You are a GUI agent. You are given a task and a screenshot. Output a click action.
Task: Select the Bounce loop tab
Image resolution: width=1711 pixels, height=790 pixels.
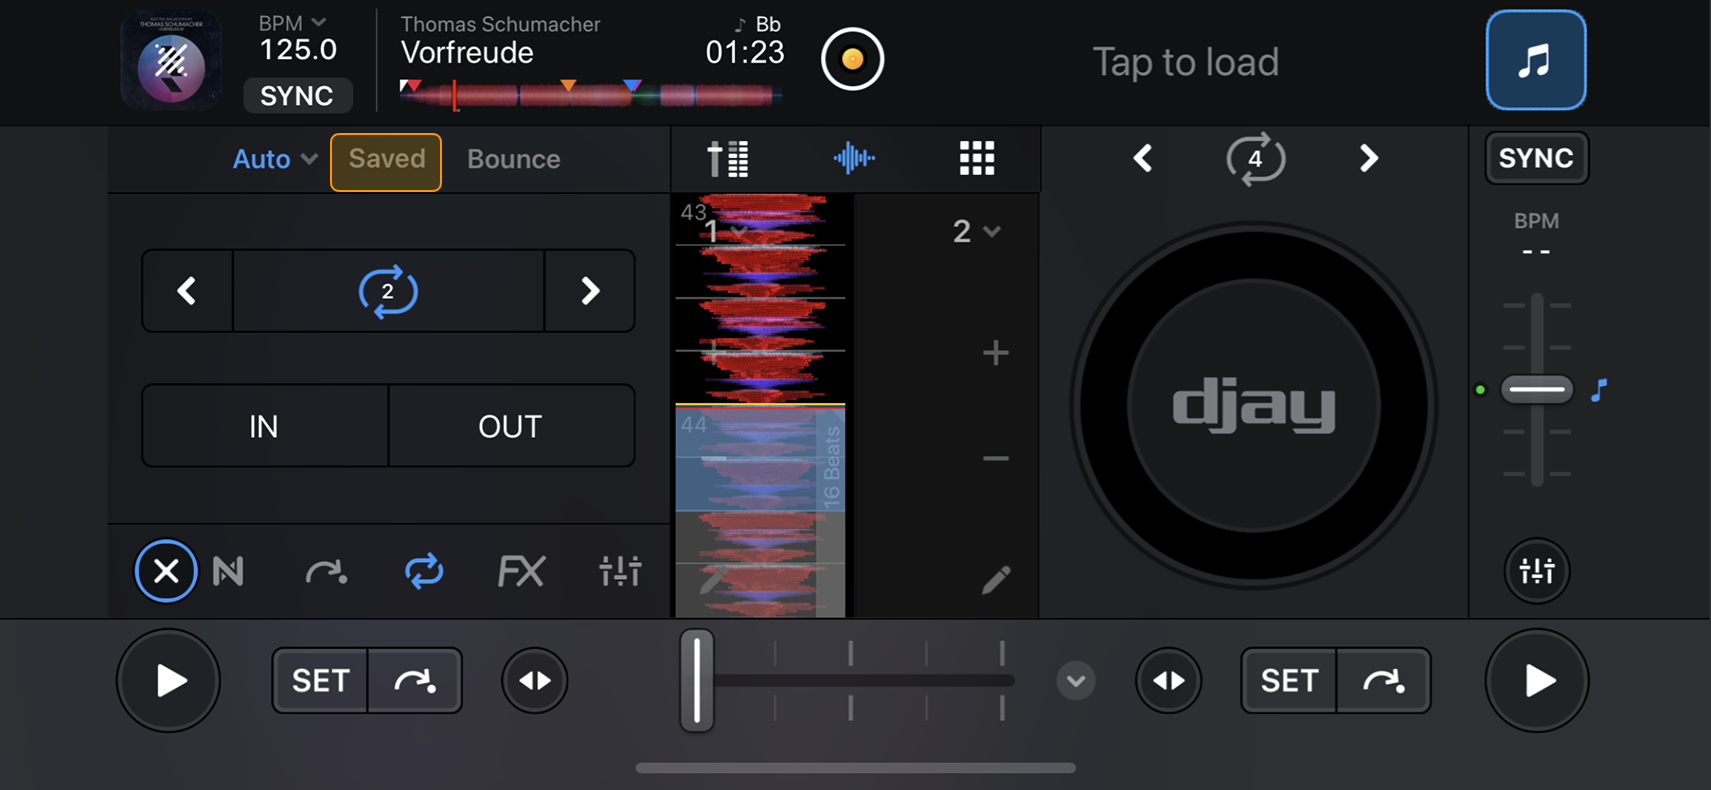514,159
